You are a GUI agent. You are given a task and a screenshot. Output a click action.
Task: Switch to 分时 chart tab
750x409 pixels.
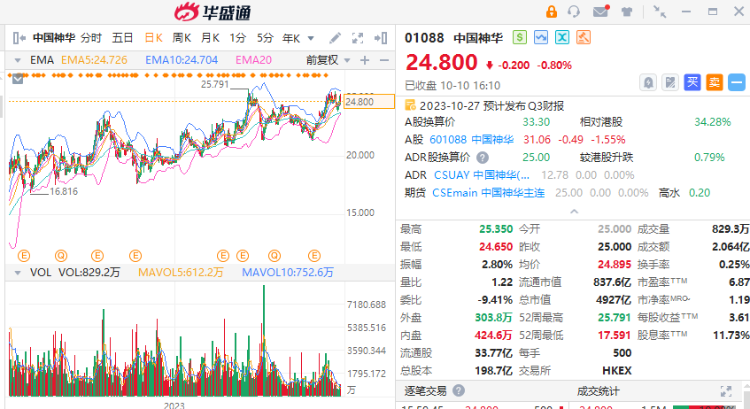(x=91, y=38)
